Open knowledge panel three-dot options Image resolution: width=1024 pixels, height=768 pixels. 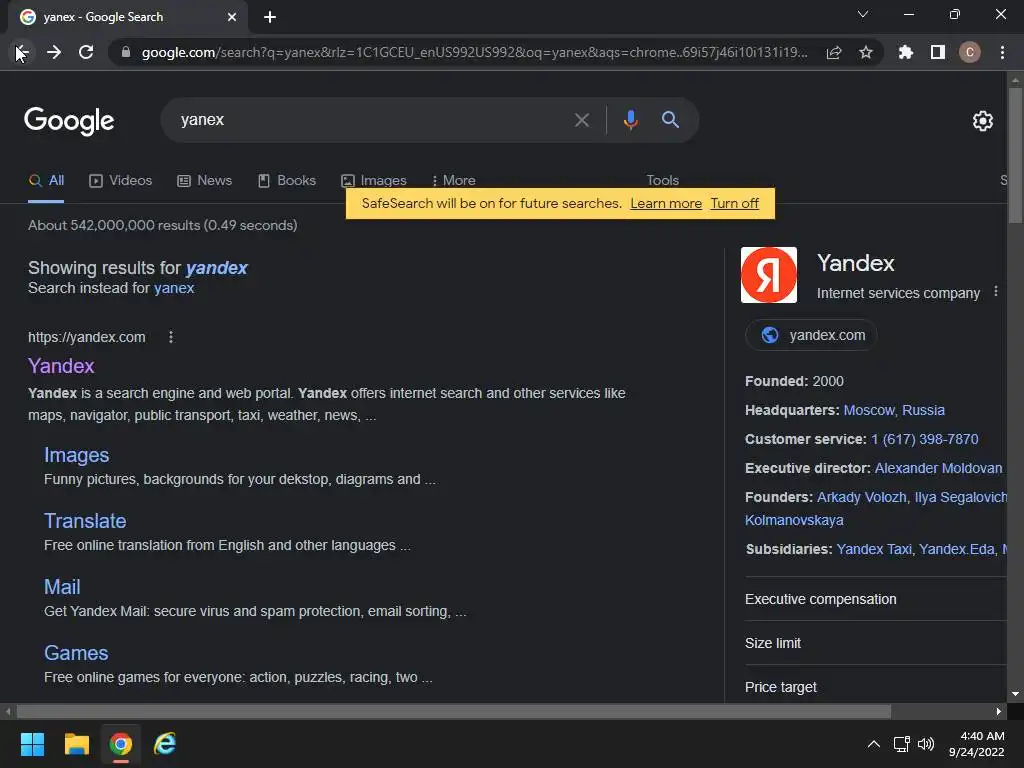pos(996,291)
